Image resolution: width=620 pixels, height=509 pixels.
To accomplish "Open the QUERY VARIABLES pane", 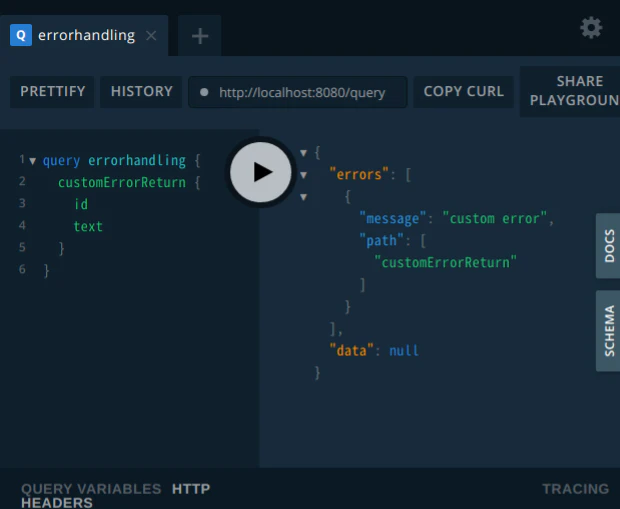I will (91, 489).
